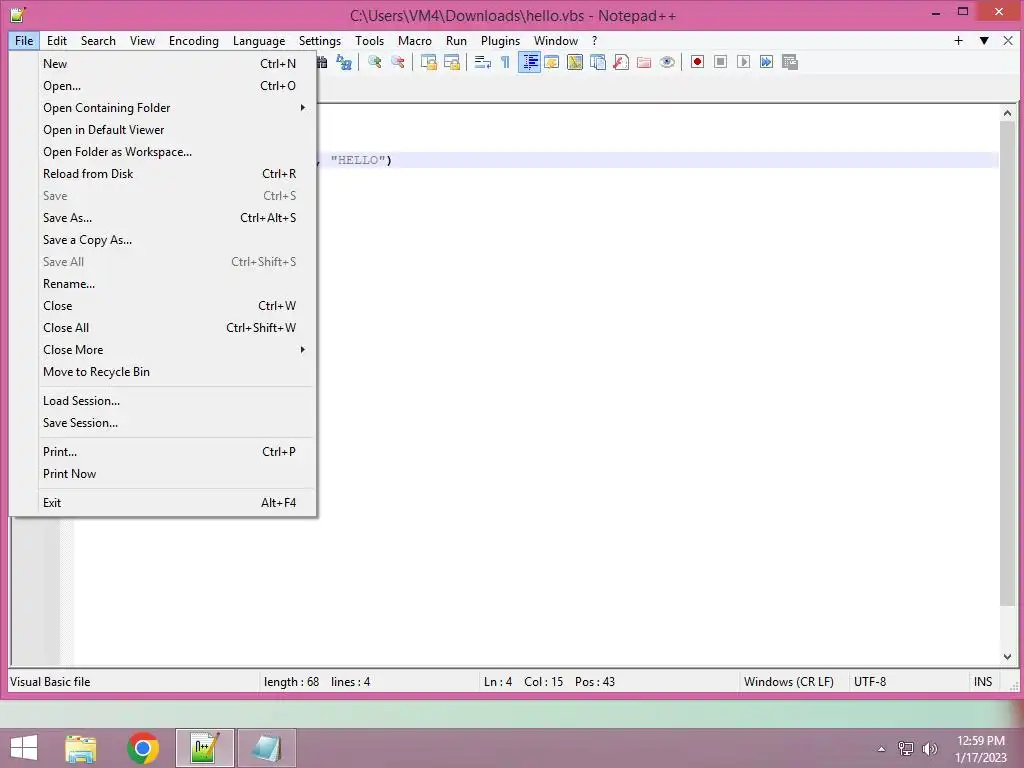Open the tab list down-arrow dropdown
1024x768 pixels.
tap(984, 40)
